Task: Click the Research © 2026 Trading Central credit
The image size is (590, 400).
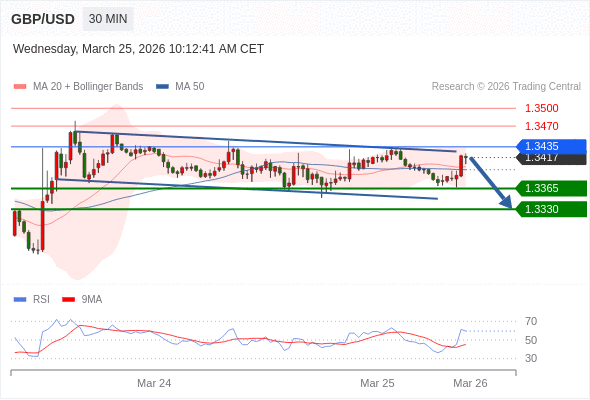Action: (506, 87)
